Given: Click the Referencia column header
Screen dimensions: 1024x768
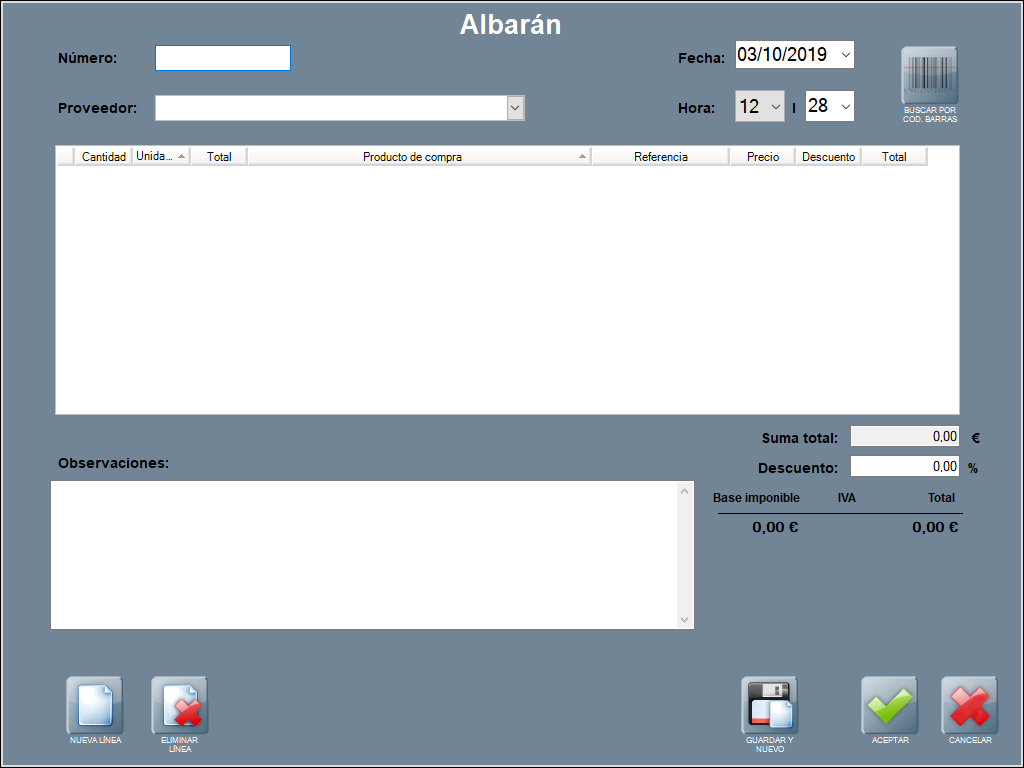Looking at the screenshot, I should (660, 157).
